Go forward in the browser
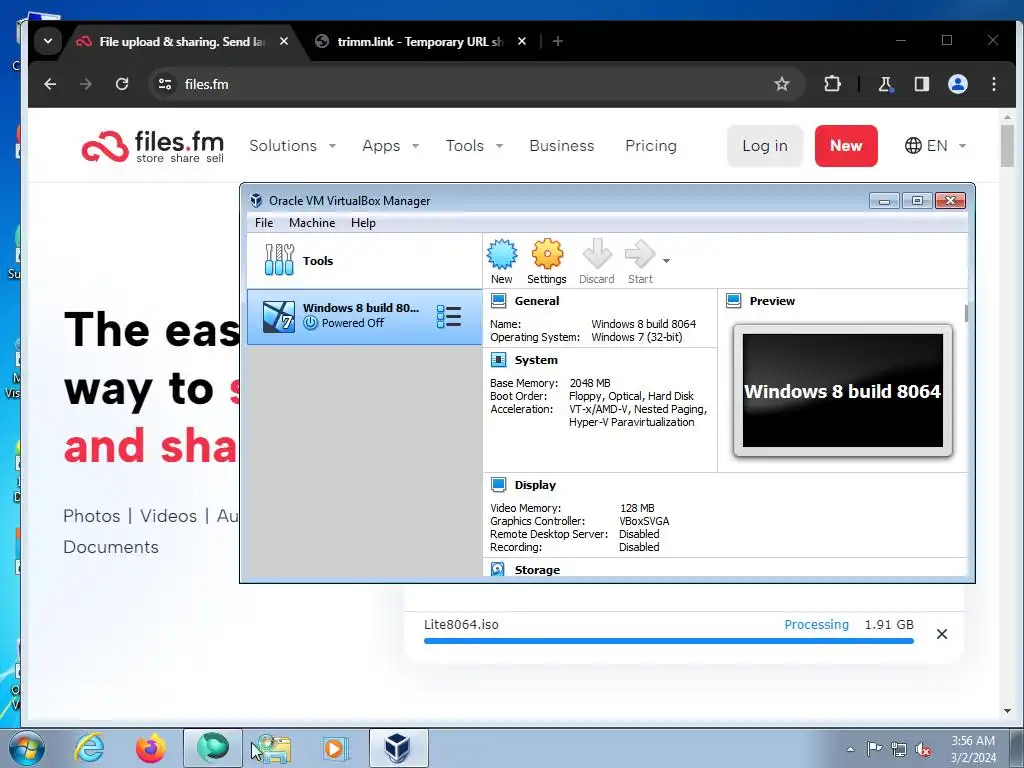This screenshot has height=768, width=1024. pyautogui.click(x=86, y=84)
